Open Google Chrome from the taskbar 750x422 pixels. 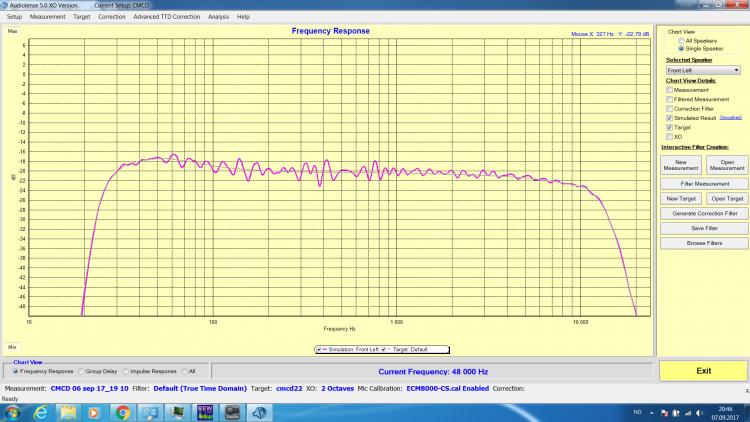[122, 411]
